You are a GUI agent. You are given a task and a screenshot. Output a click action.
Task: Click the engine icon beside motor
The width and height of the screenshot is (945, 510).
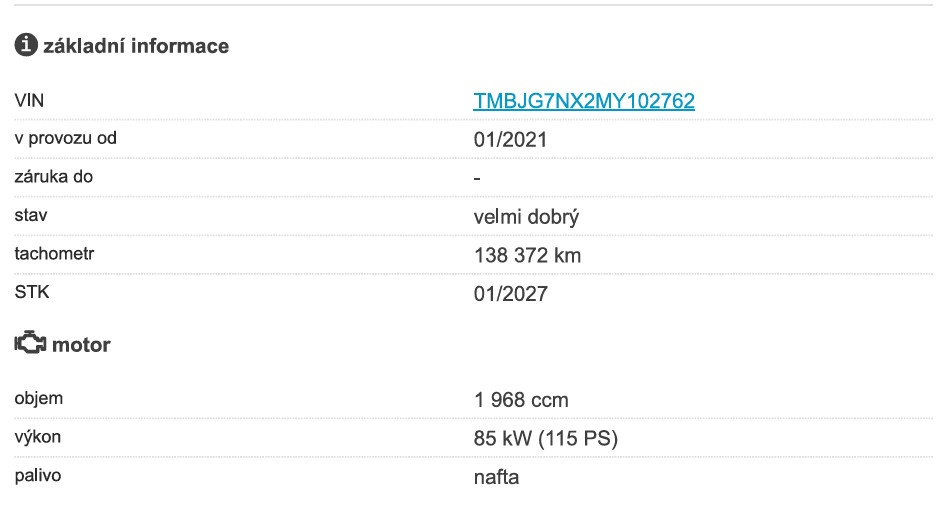30,343
